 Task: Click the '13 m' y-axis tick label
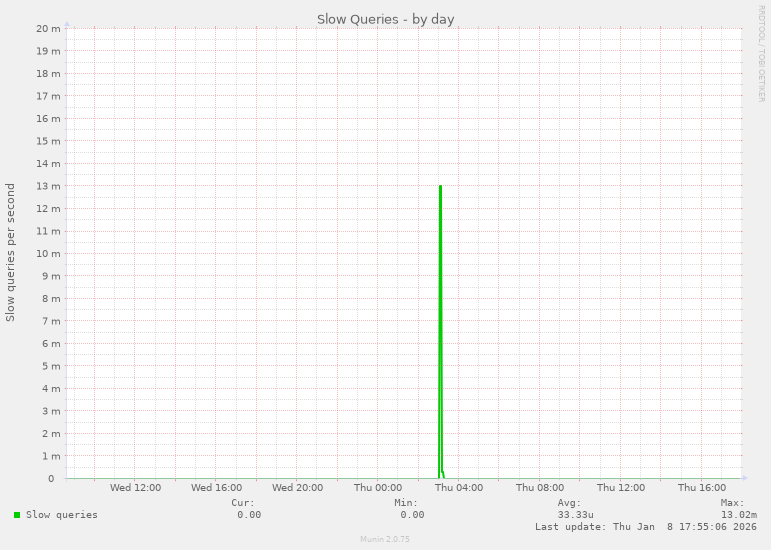[48, 186]
